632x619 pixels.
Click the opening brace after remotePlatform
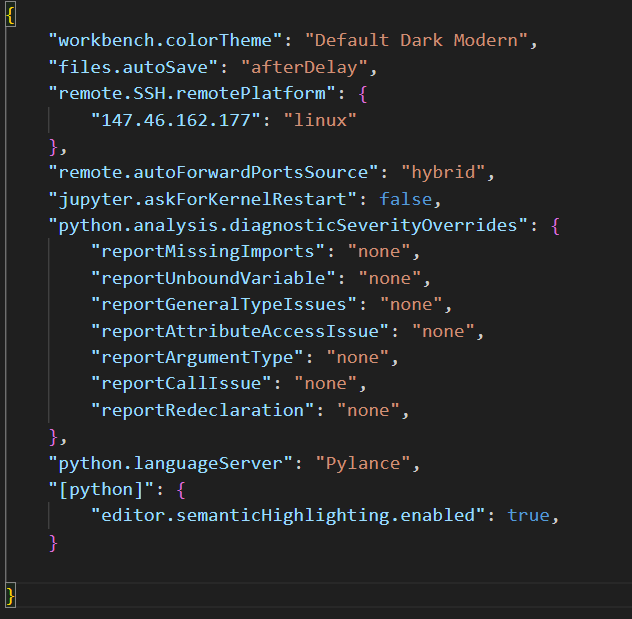[362, 94]
